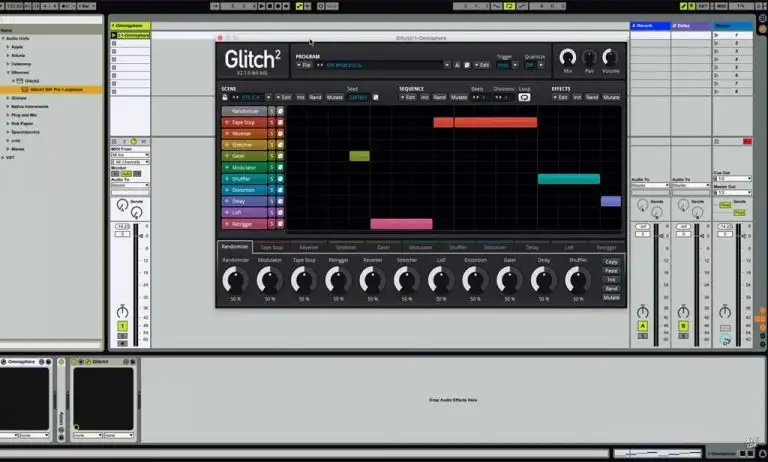
Task: Click the Mix knob in Glitch2
Action: tap(568, 57)
